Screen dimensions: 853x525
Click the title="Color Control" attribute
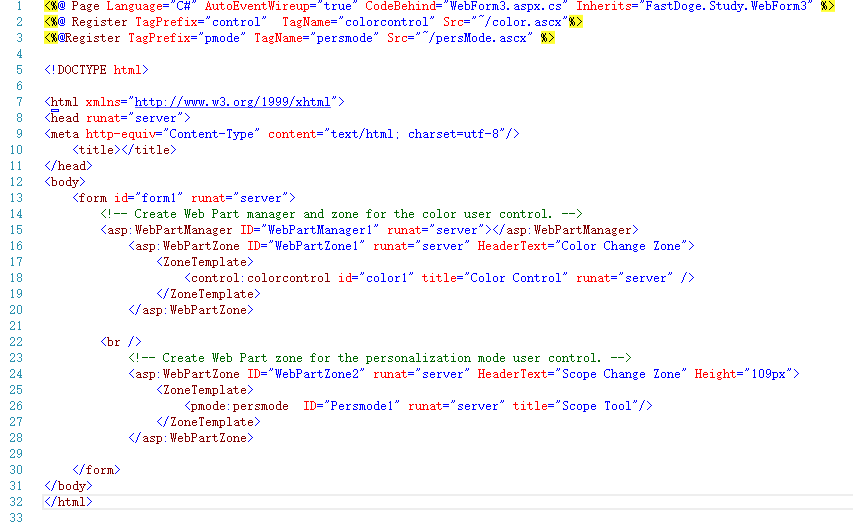[x=495, y=278]
